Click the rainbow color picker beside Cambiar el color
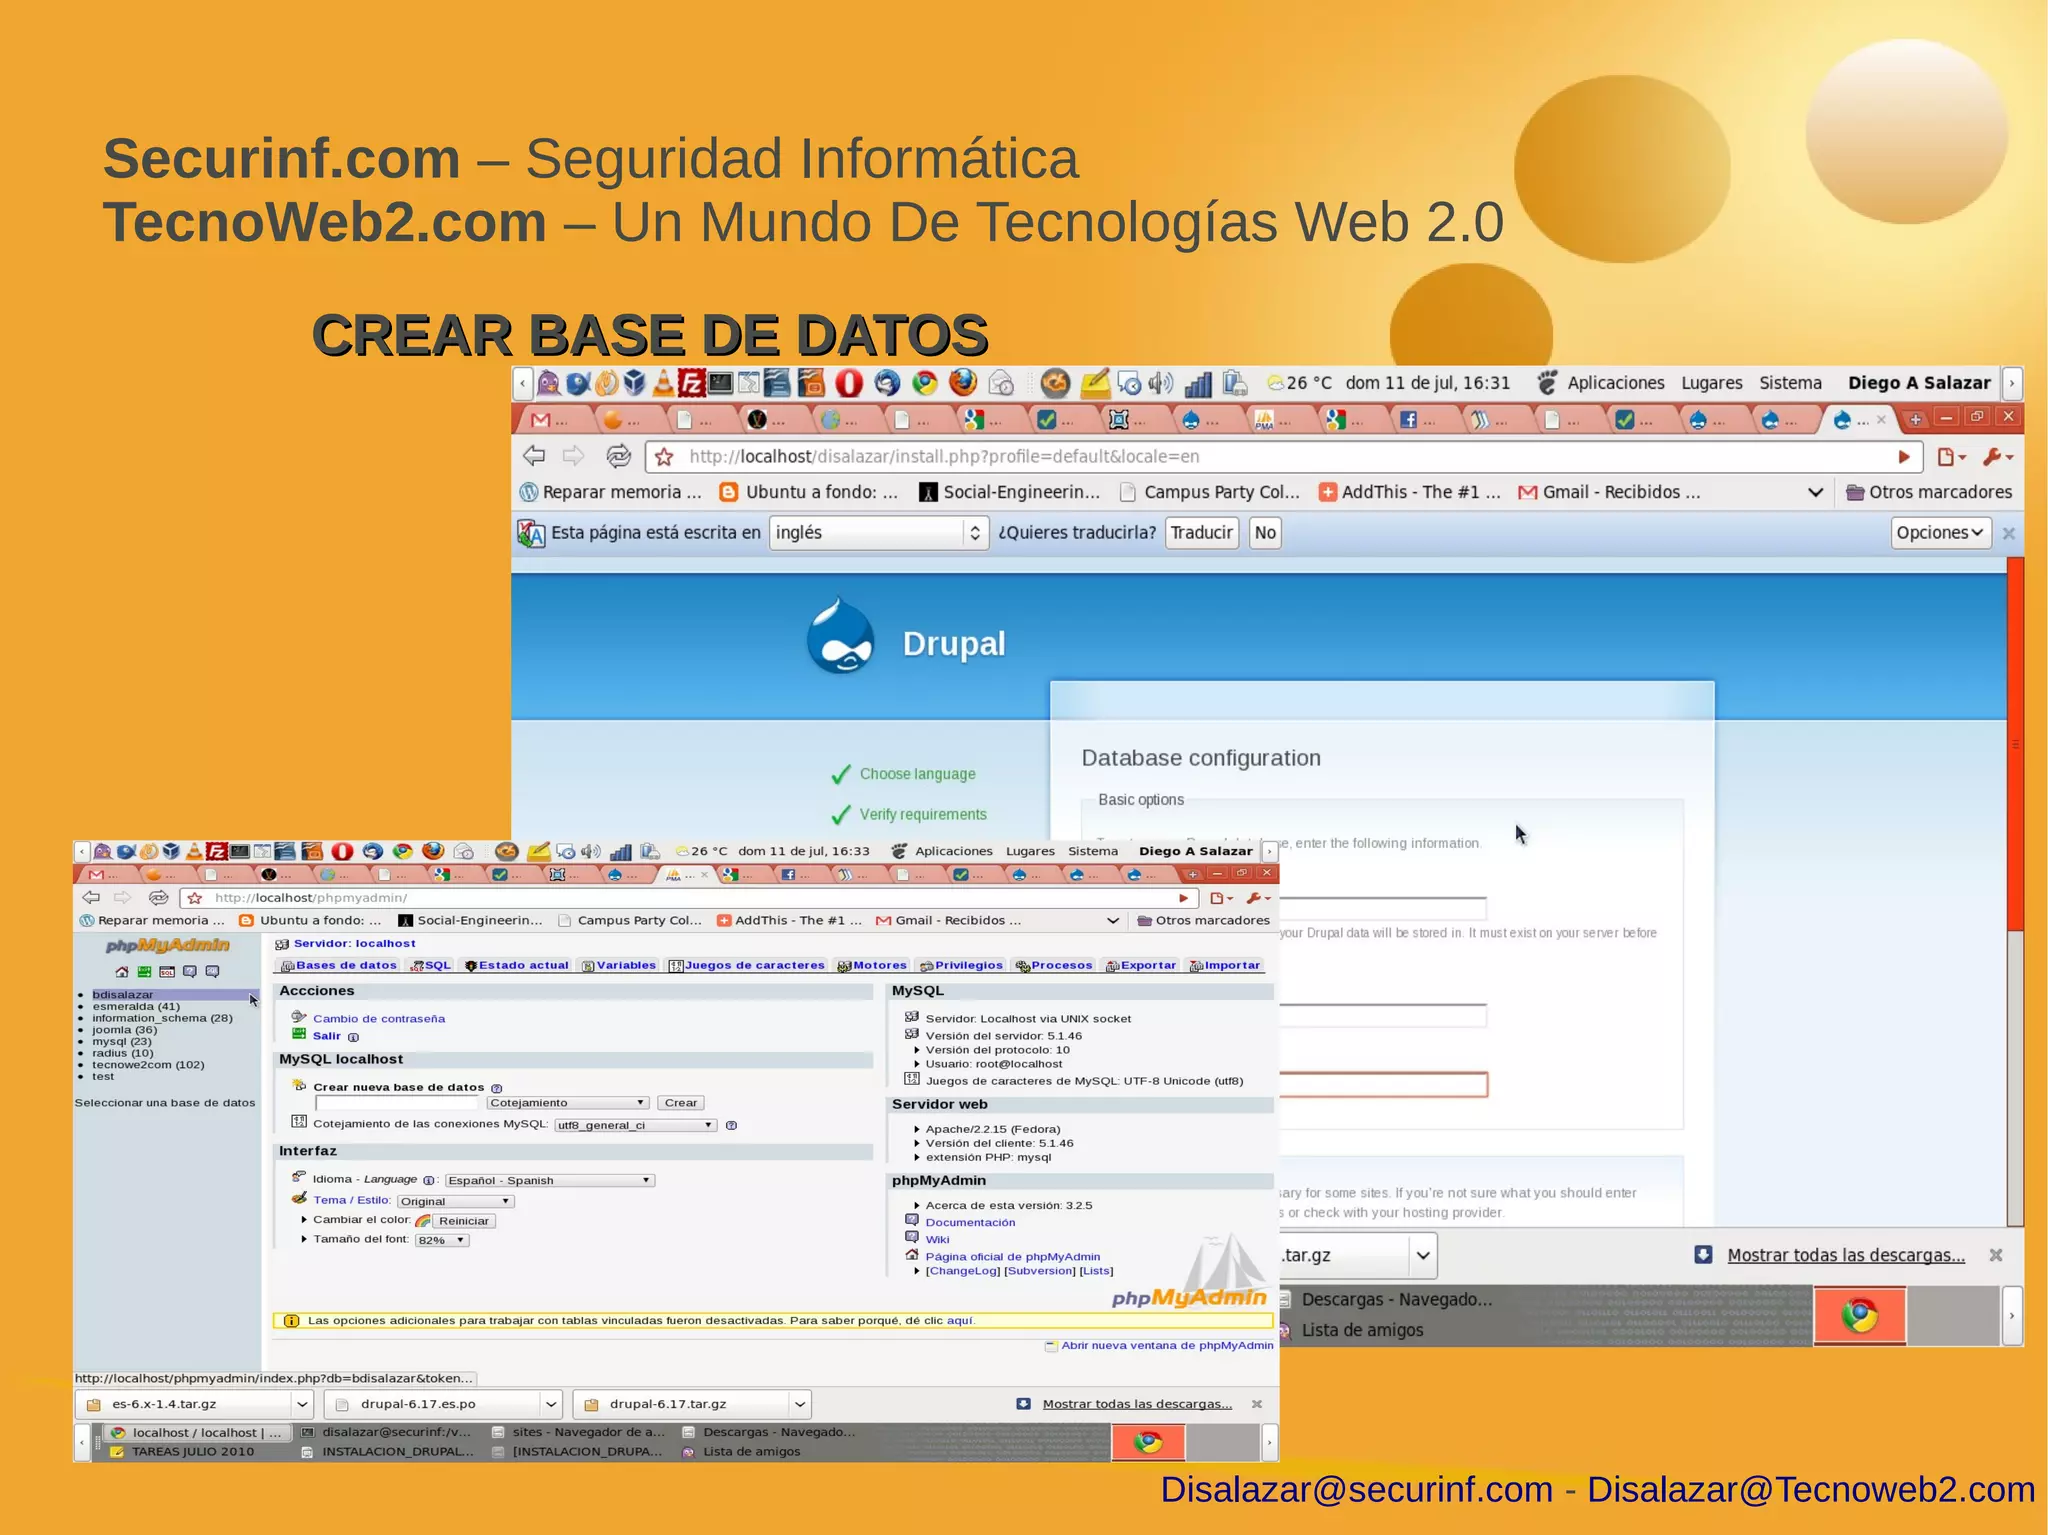 click(x=423, y=1221)
